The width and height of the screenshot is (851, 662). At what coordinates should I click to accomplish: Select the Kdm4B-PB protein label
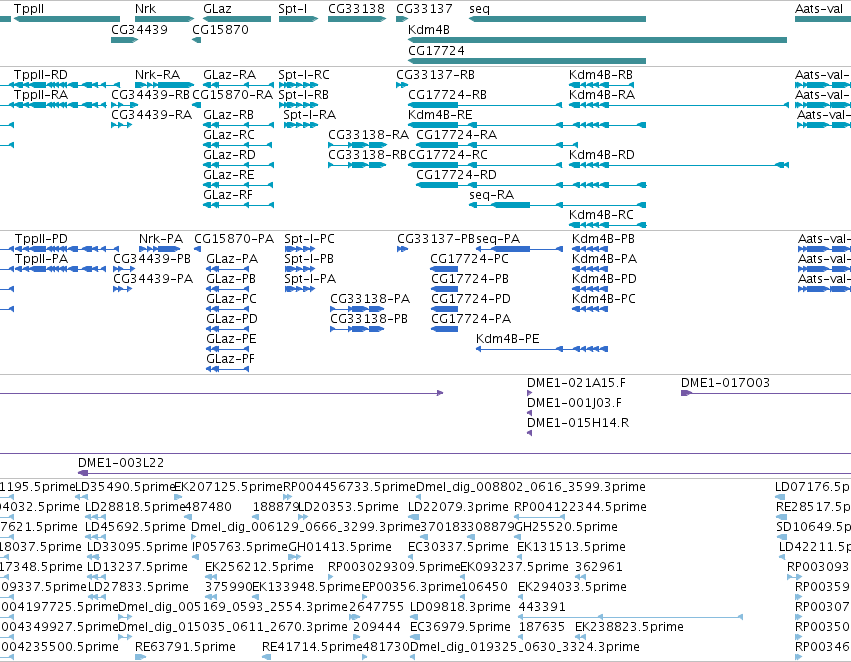604,239
